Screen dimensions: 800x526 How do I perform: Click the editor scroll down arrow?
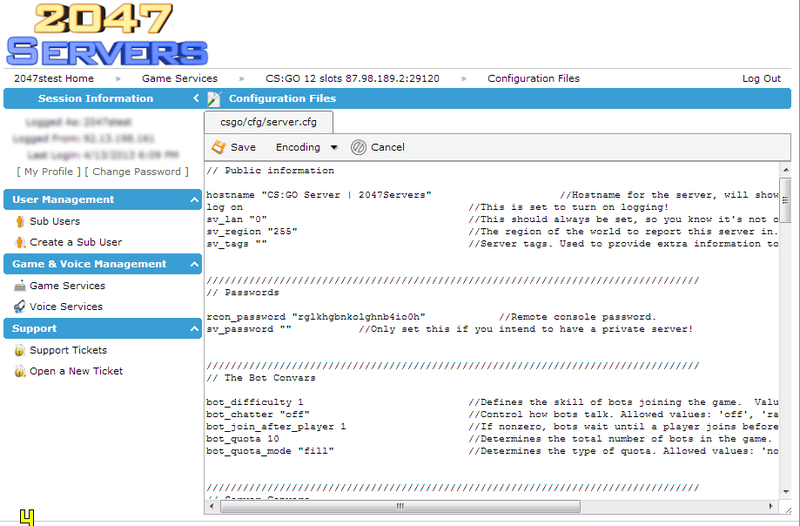click(786, 492)
